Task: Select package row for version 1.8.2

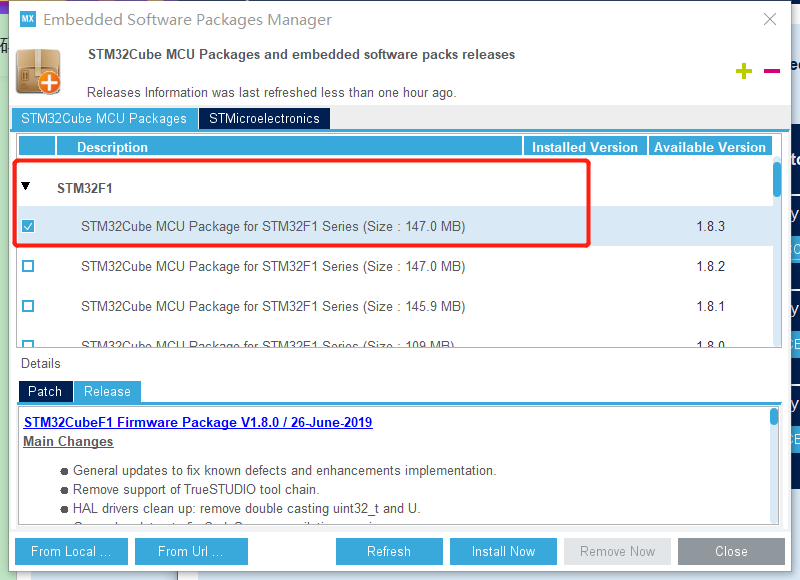Action: [395, 266]
